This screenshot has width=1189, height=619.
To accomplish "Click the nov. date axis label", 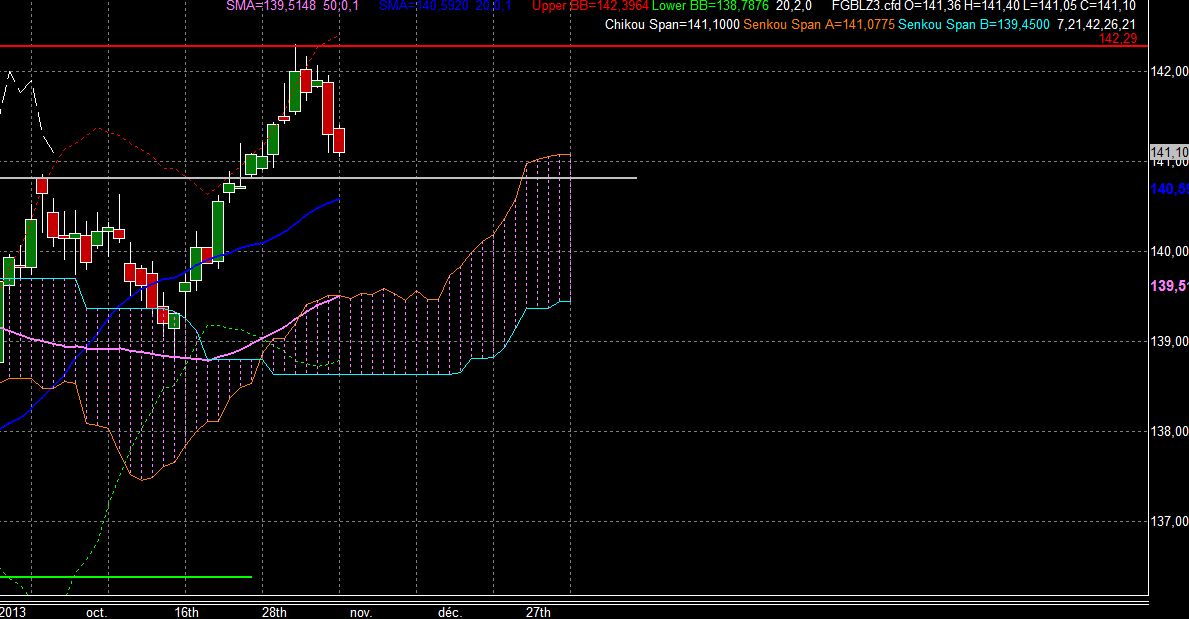I will (x=361, y=612).
